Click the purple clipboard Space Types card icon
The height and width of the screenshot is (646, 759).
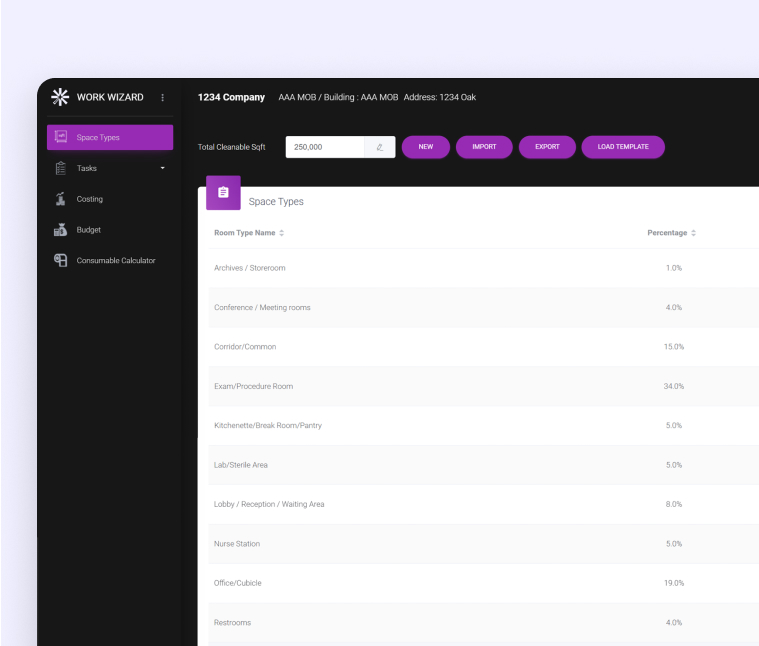[223, 193]
